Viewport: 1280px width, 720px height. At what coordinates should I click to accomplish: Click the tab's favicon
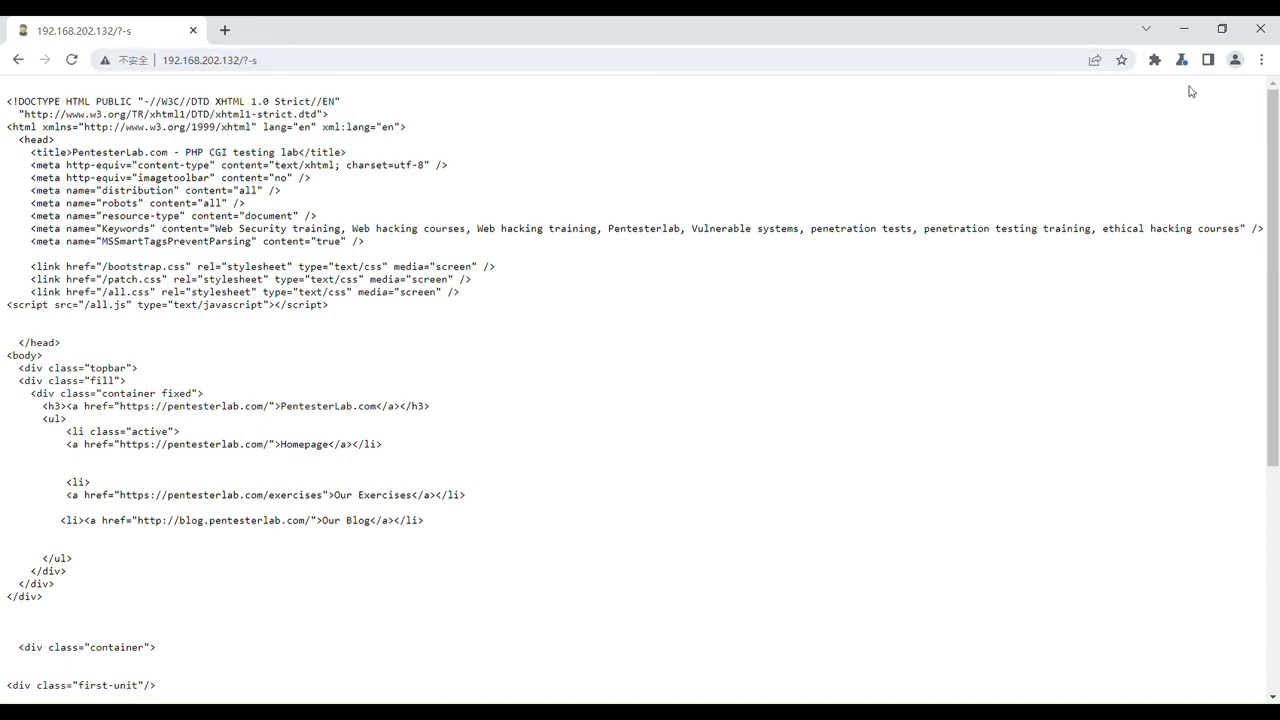[23, 31]
